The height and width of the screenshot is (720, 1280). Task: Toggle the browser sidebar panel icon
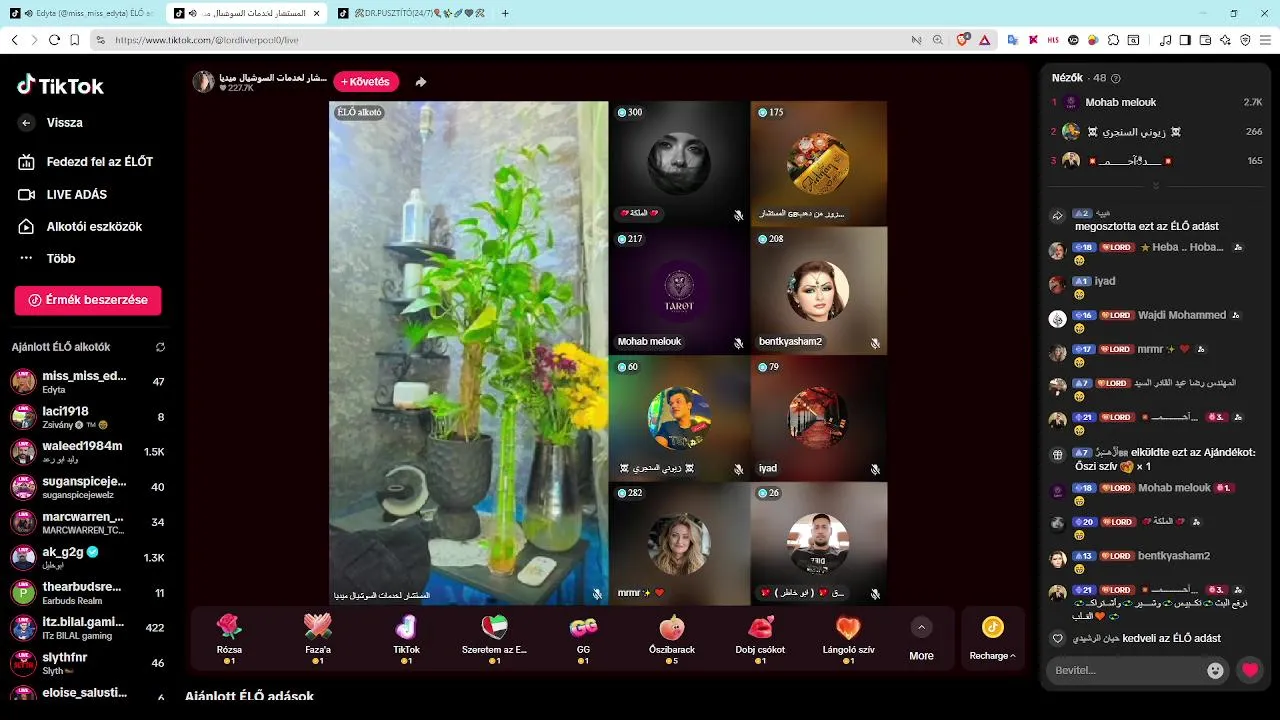(1185, 40)
